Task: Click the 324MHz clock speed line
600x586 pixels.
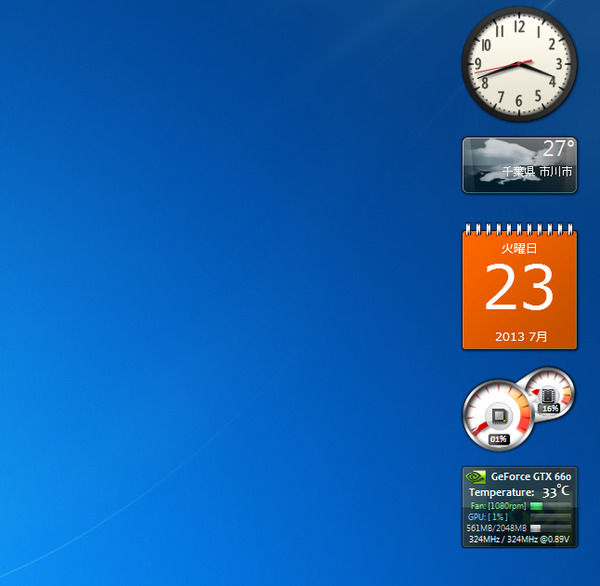Action: point(519,539)
